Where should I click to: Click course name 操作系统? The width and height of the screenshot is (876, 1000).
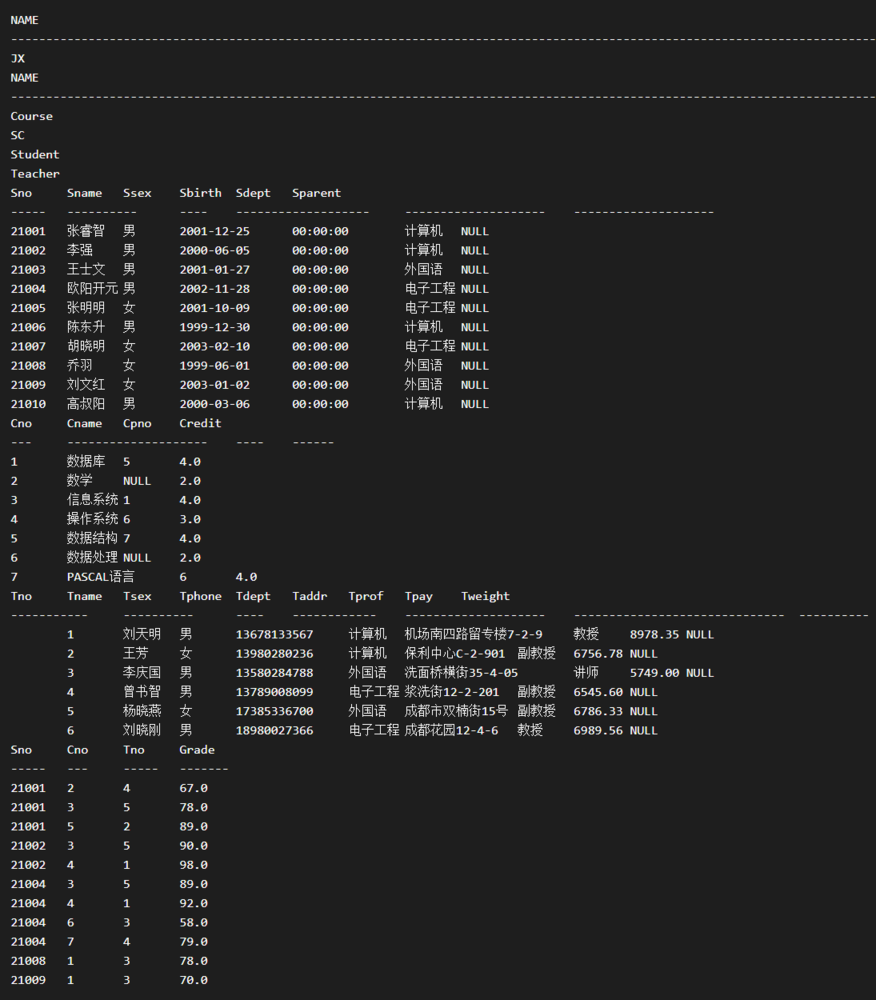pos(92,518)
